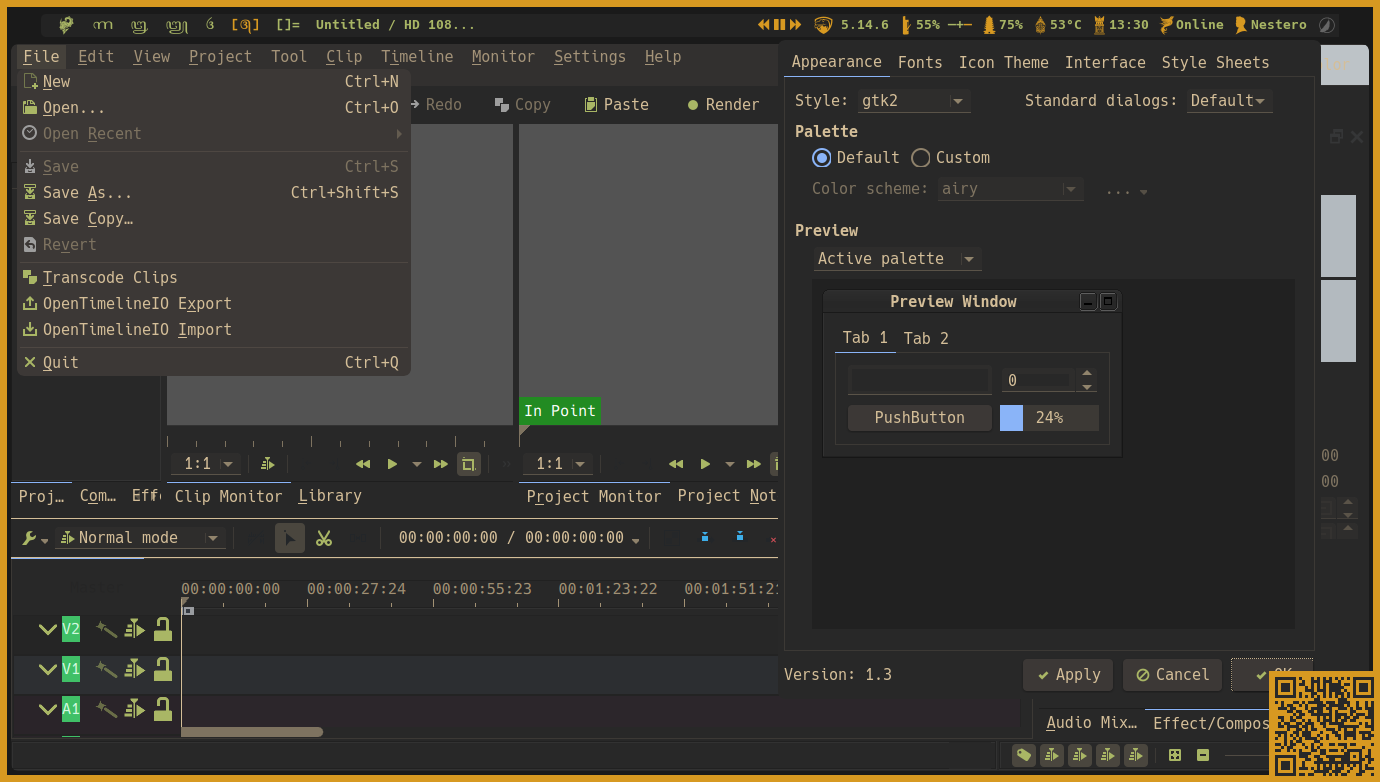Image resolution: width=1380 pixels, height=782 pixels.
Task: Click the effects wand icon on track V2
Action: pyautogui.click(x=106, y=629)
